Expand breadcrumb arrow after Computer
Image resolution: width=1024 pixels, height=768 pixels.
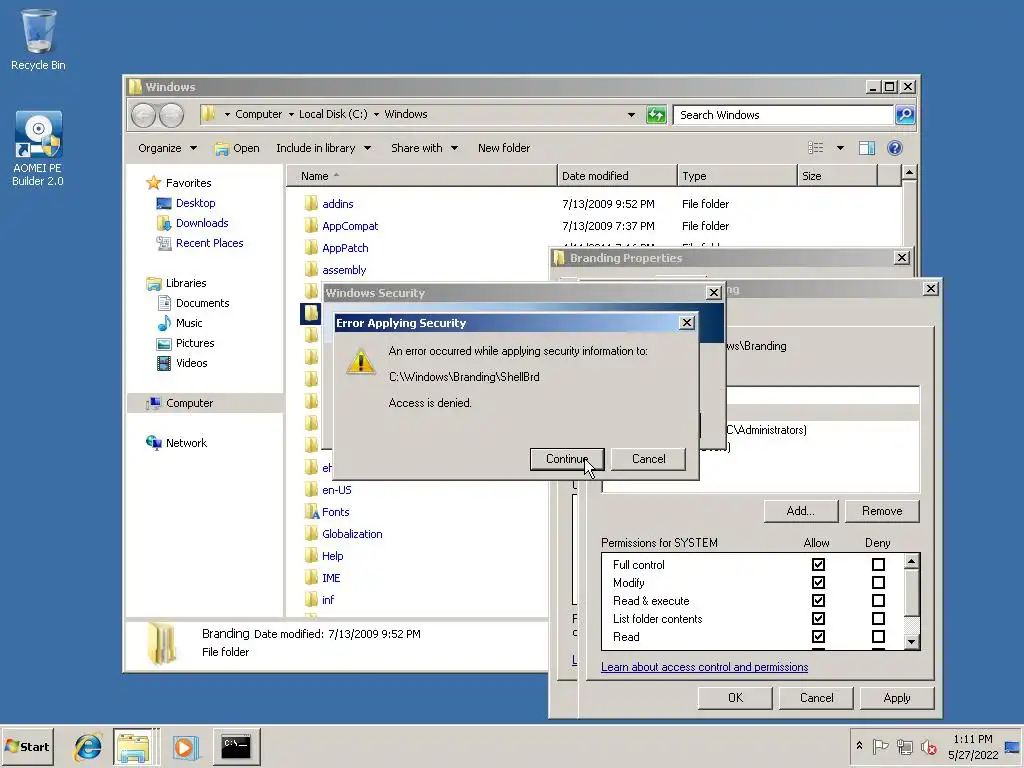click(291, 114)
